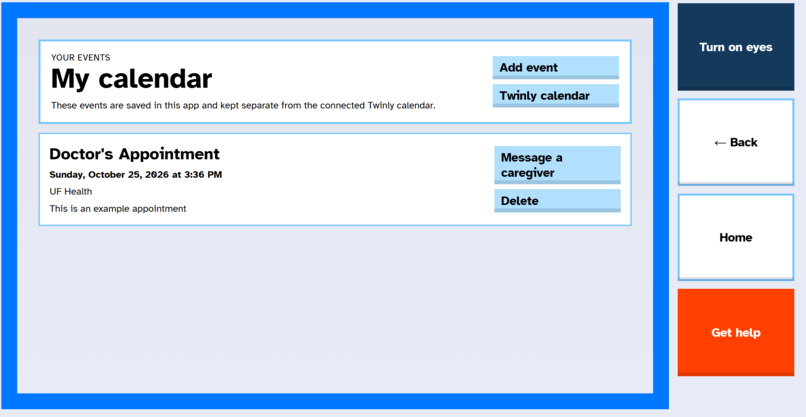The width and height of the screenshot is (806, 417).
Task: Turn on eyes control
Action: [x=736, y=47]
